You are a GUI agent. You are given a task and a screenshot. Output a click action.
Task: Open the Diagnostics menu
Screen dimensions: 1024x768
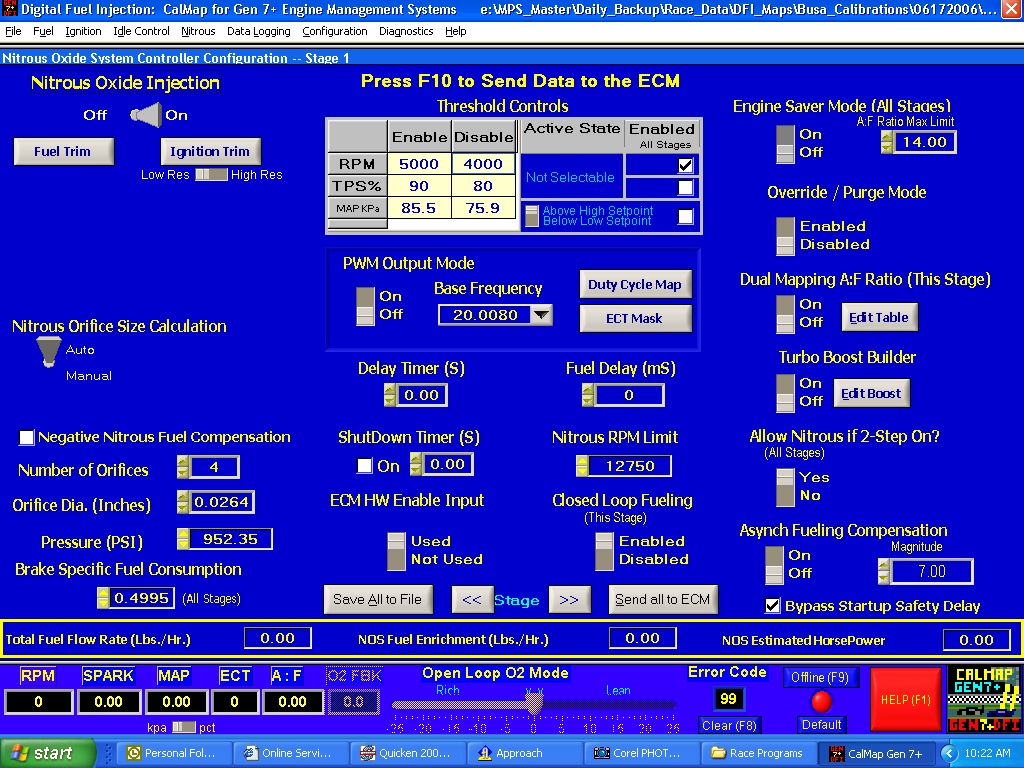406,31
